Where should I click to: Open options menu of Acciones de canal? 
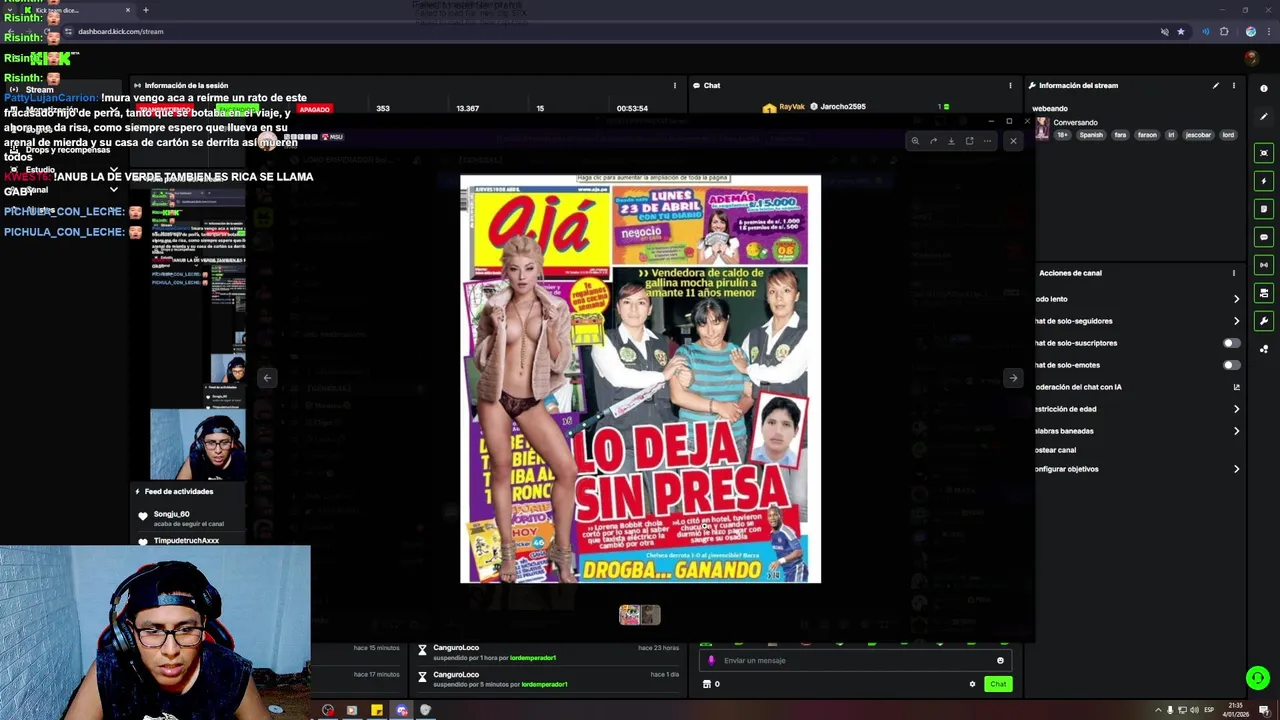(1233, 273)
